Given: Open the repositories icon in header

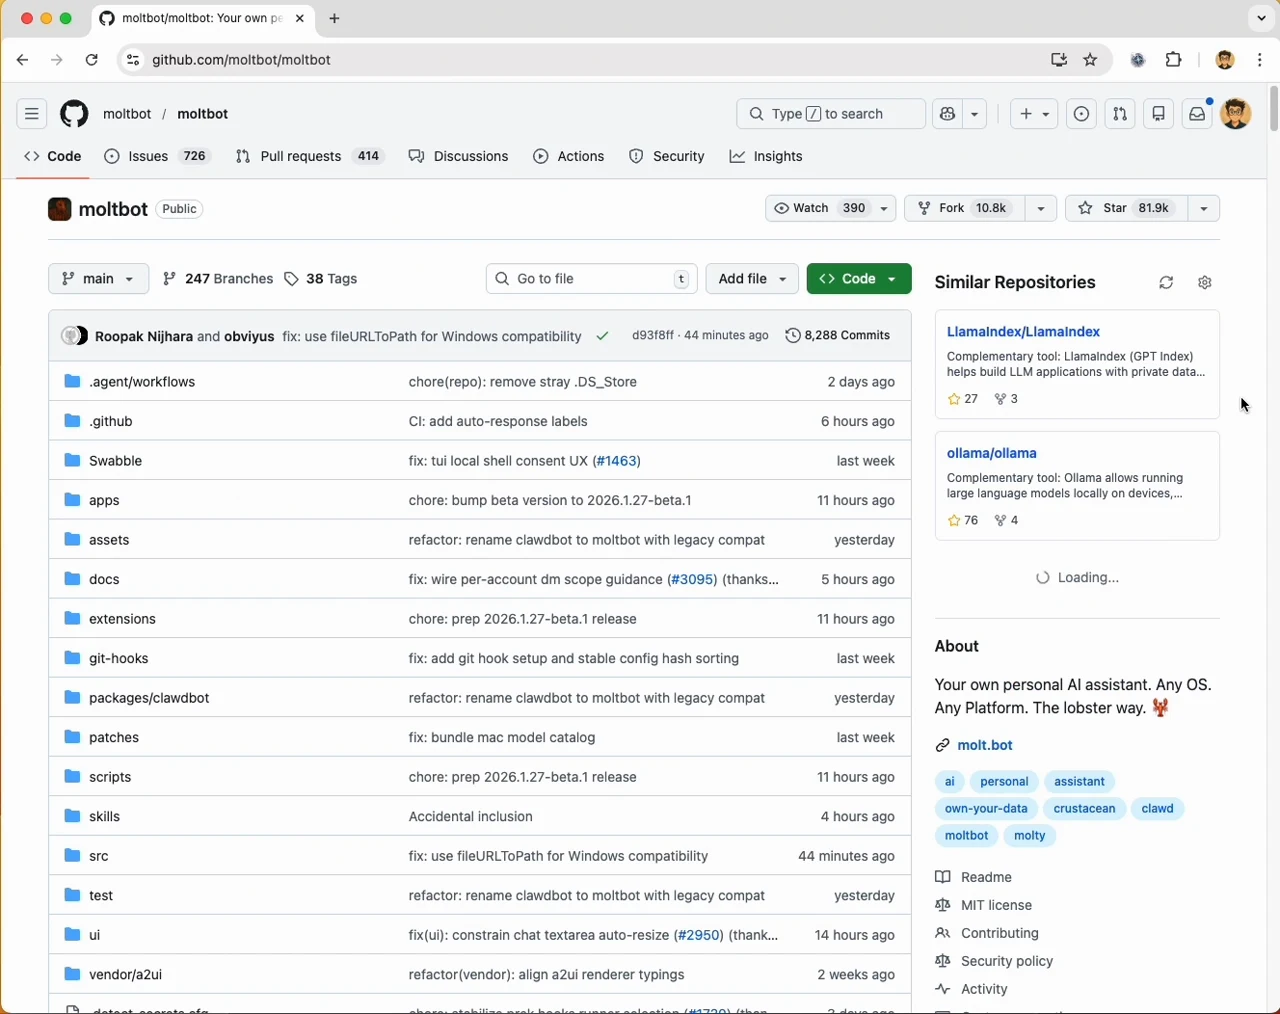Looking at the screenshot, I should tap(1159, 114).
